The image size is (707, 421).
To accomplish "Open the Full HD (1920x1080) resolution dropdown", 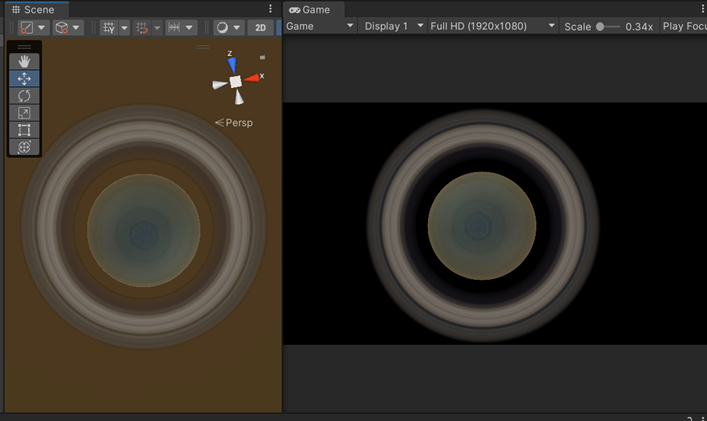I will tap(491, 26).
